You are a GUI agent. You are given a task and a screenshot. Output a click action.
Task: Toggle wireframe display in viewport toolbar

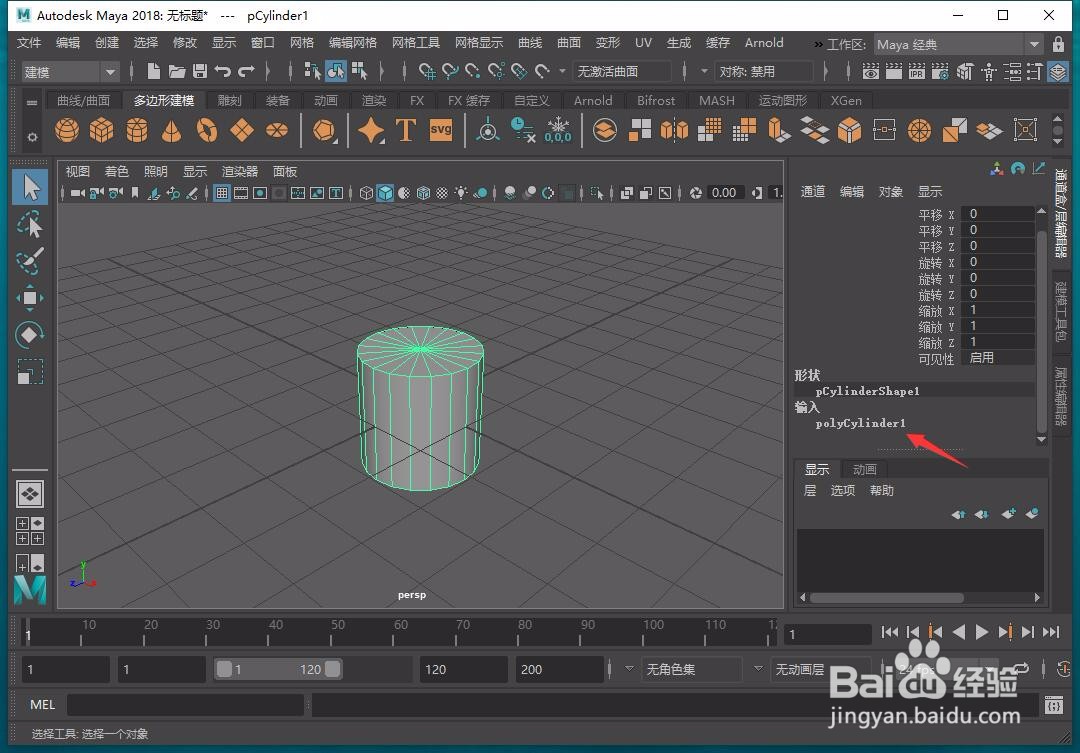(366, 193)
